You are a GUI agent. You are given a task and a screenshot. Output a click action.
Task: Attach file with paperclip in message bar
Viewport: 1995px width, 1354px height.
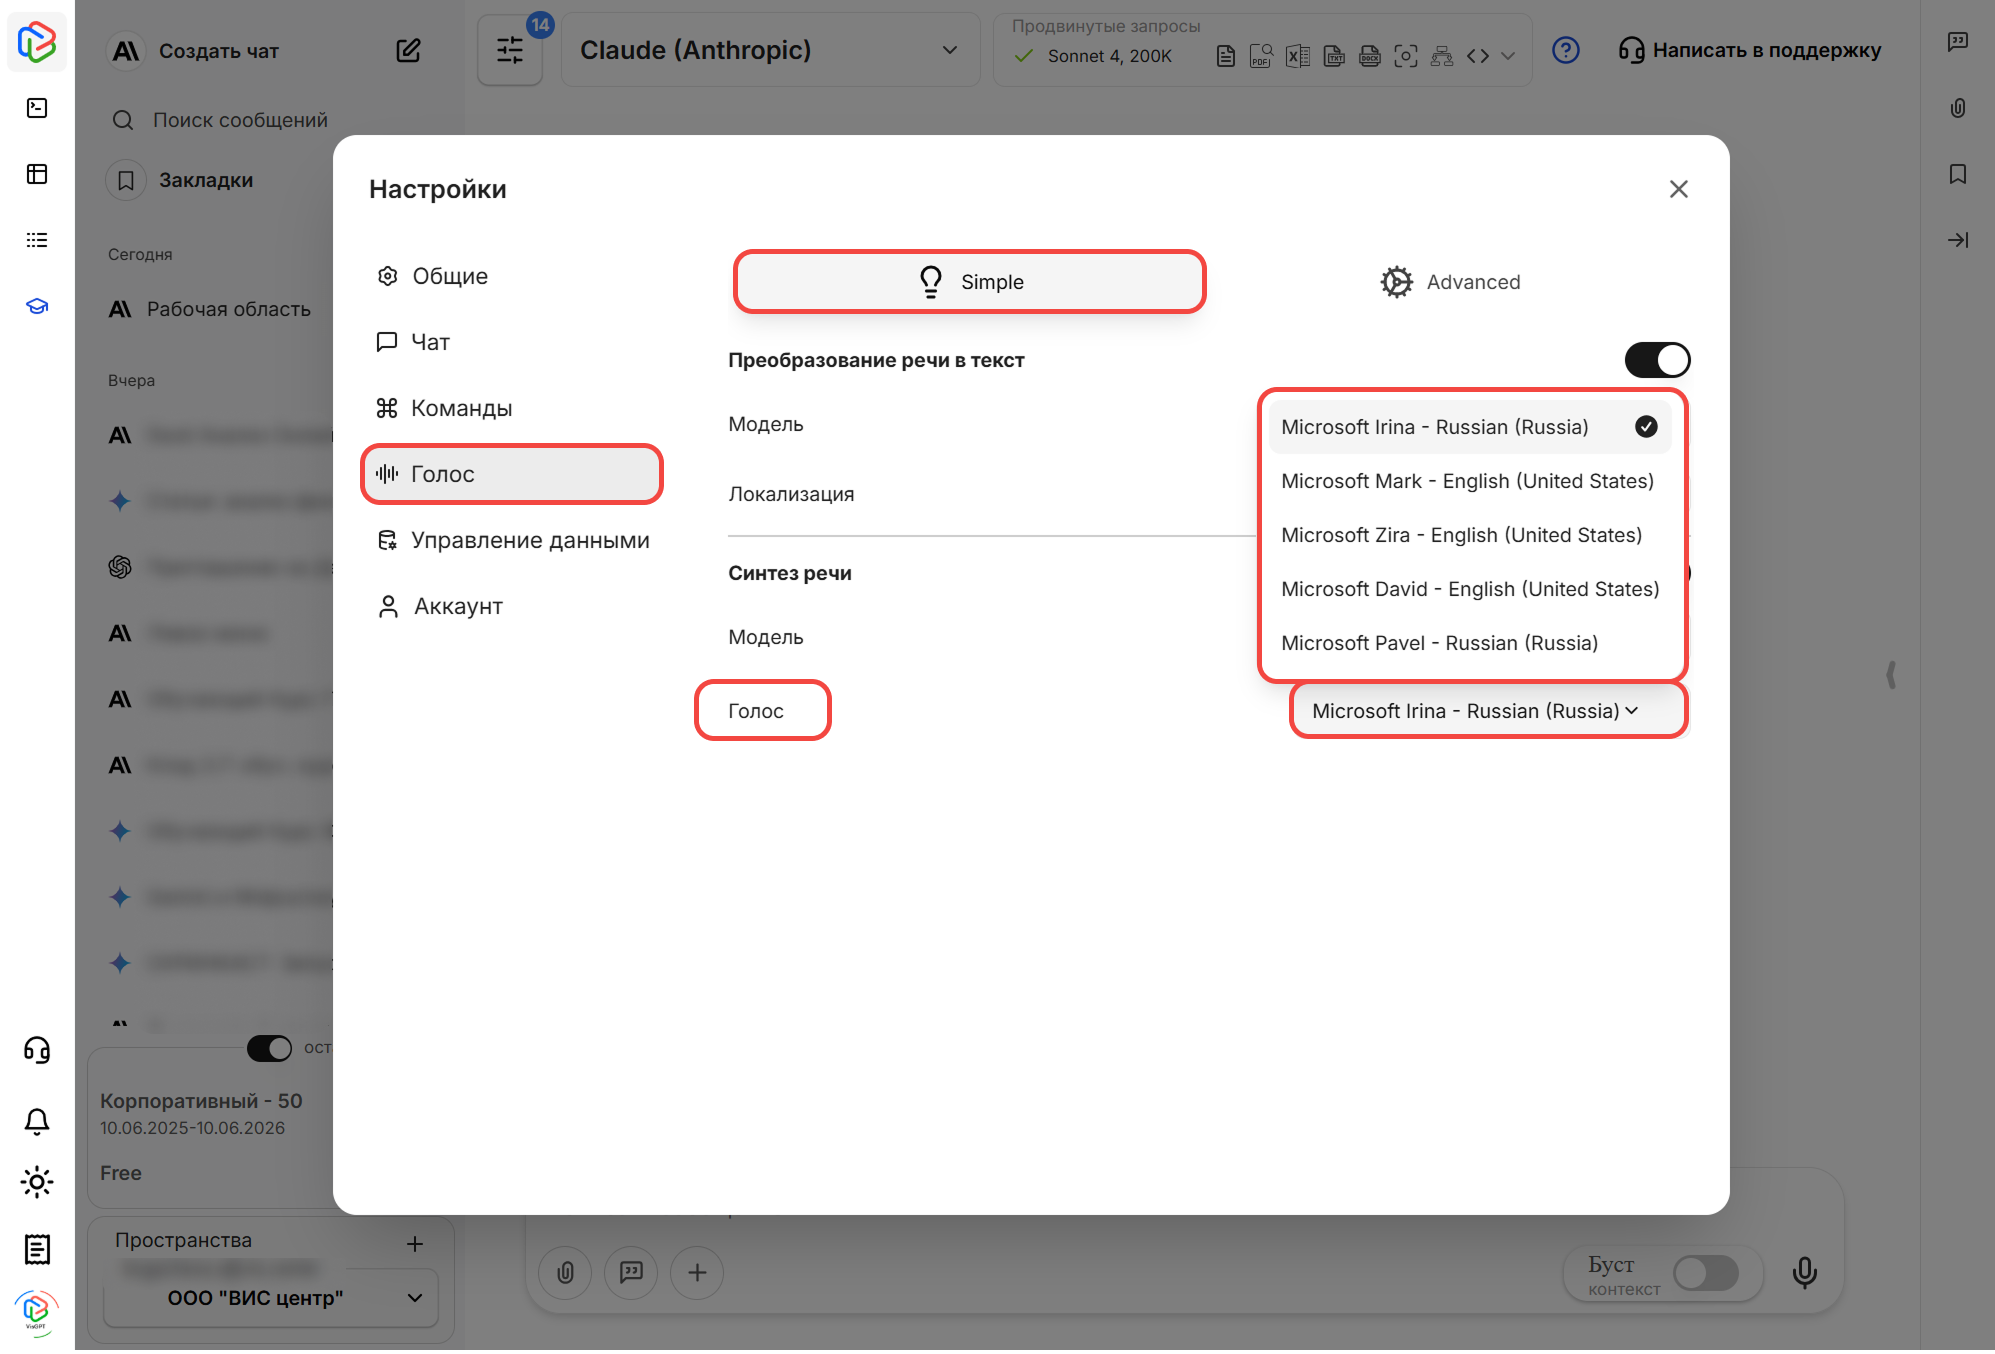point(566,1272)
